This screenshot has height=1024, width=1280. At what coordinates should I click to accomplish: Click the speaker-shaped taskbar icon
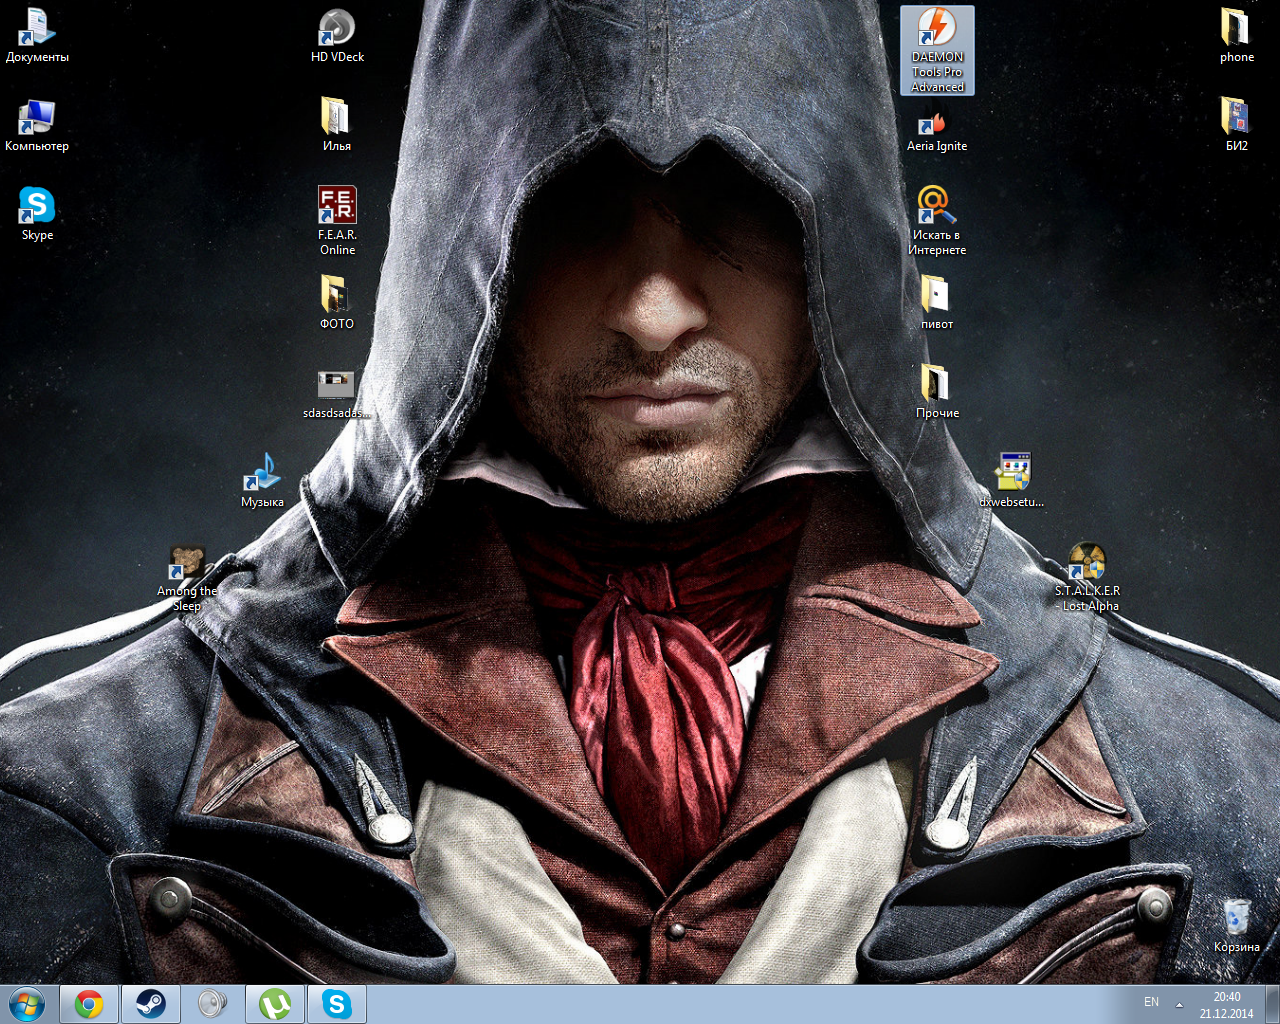pyautogui.click(x=212, y=1004)
